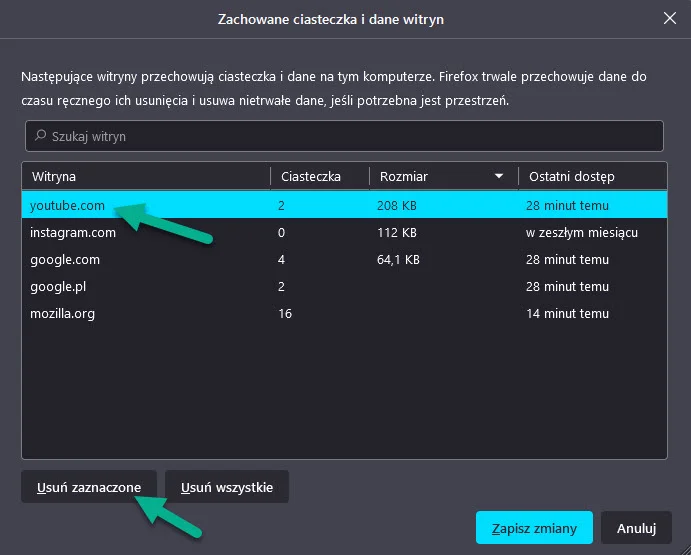Cancel dialog with Anuluj
The width and height of the screenshot is (691, 555).
pos(636,528)
